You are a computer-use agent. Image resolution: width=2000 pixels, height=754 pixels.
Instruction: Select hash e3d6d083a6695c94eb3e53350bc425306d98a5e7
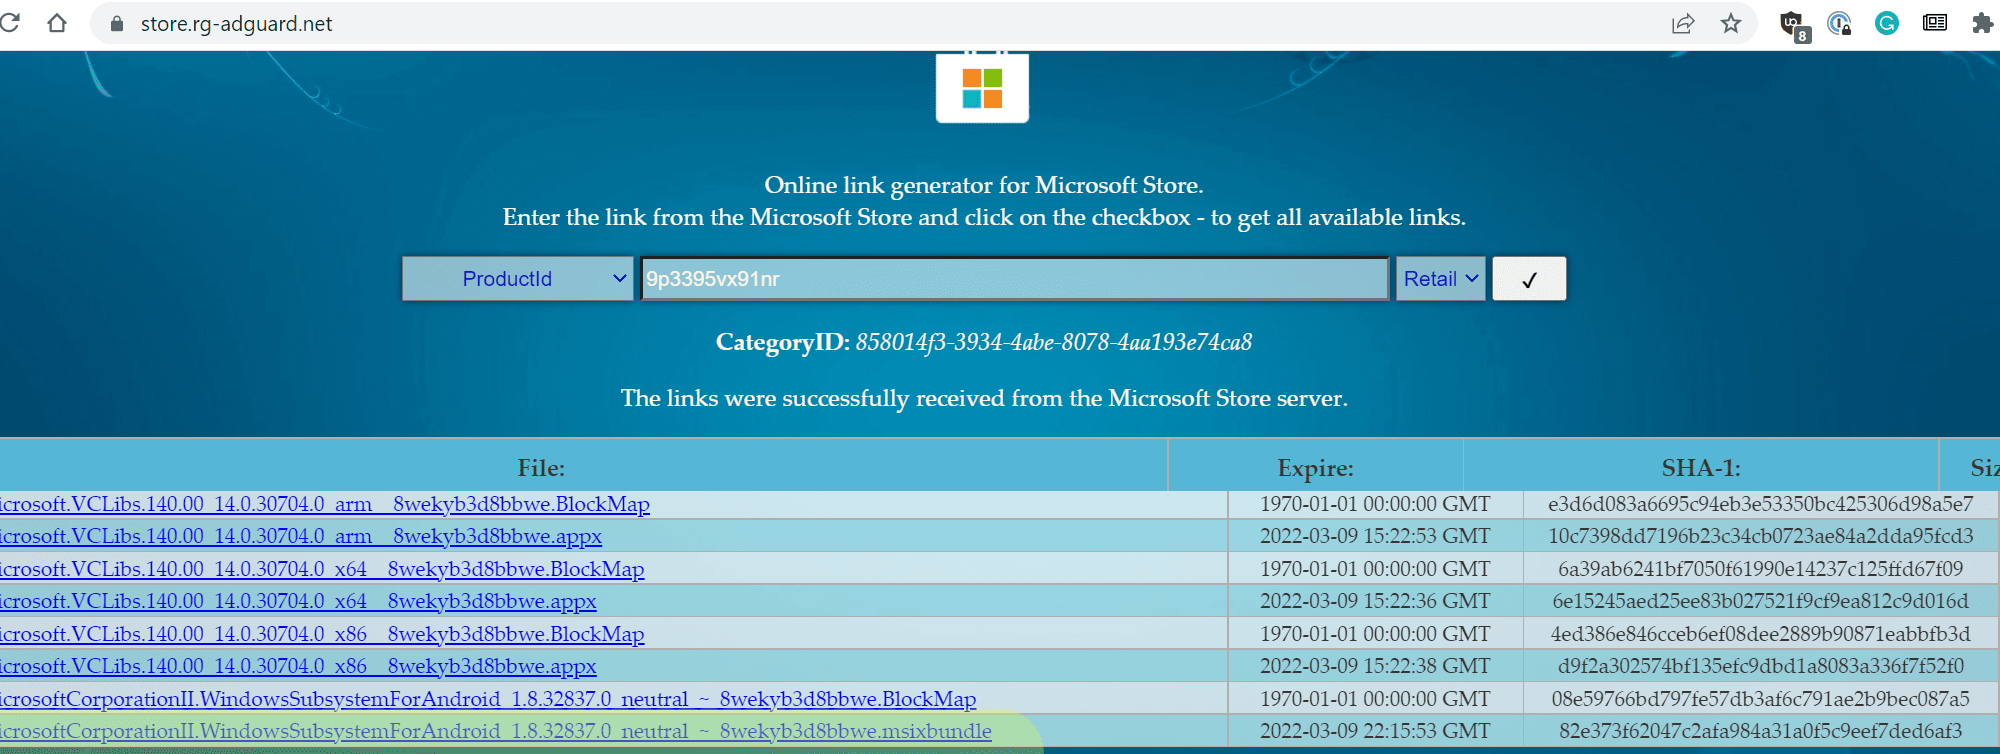tap(1760, 505)
